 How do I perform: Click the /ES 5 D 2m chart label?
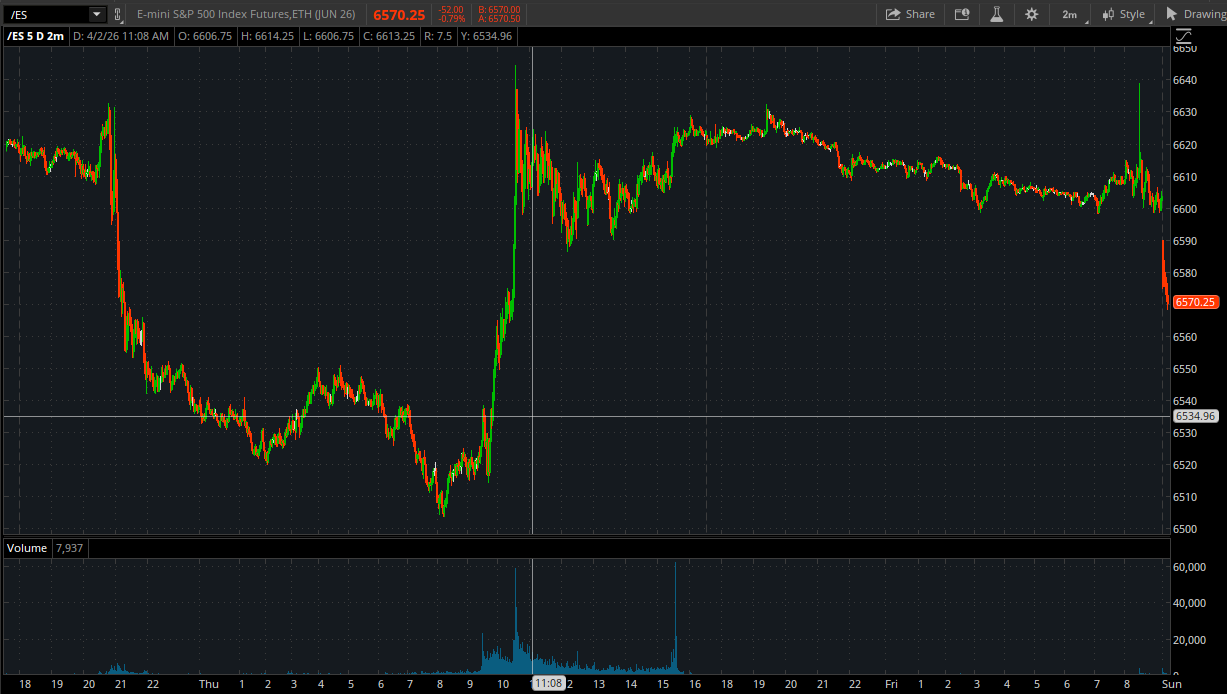pyautogui.click(x=35, y=36)
